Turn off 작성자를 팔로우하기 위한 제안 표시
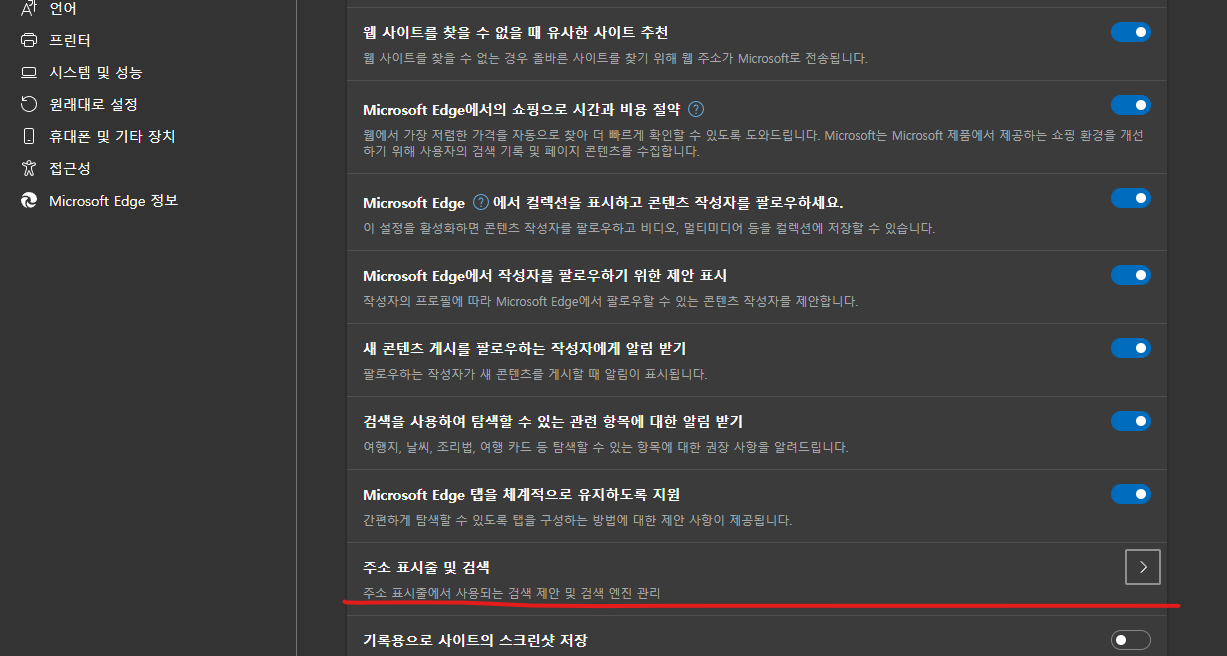Viewport: 1227px width, 656px height. 1131,275
